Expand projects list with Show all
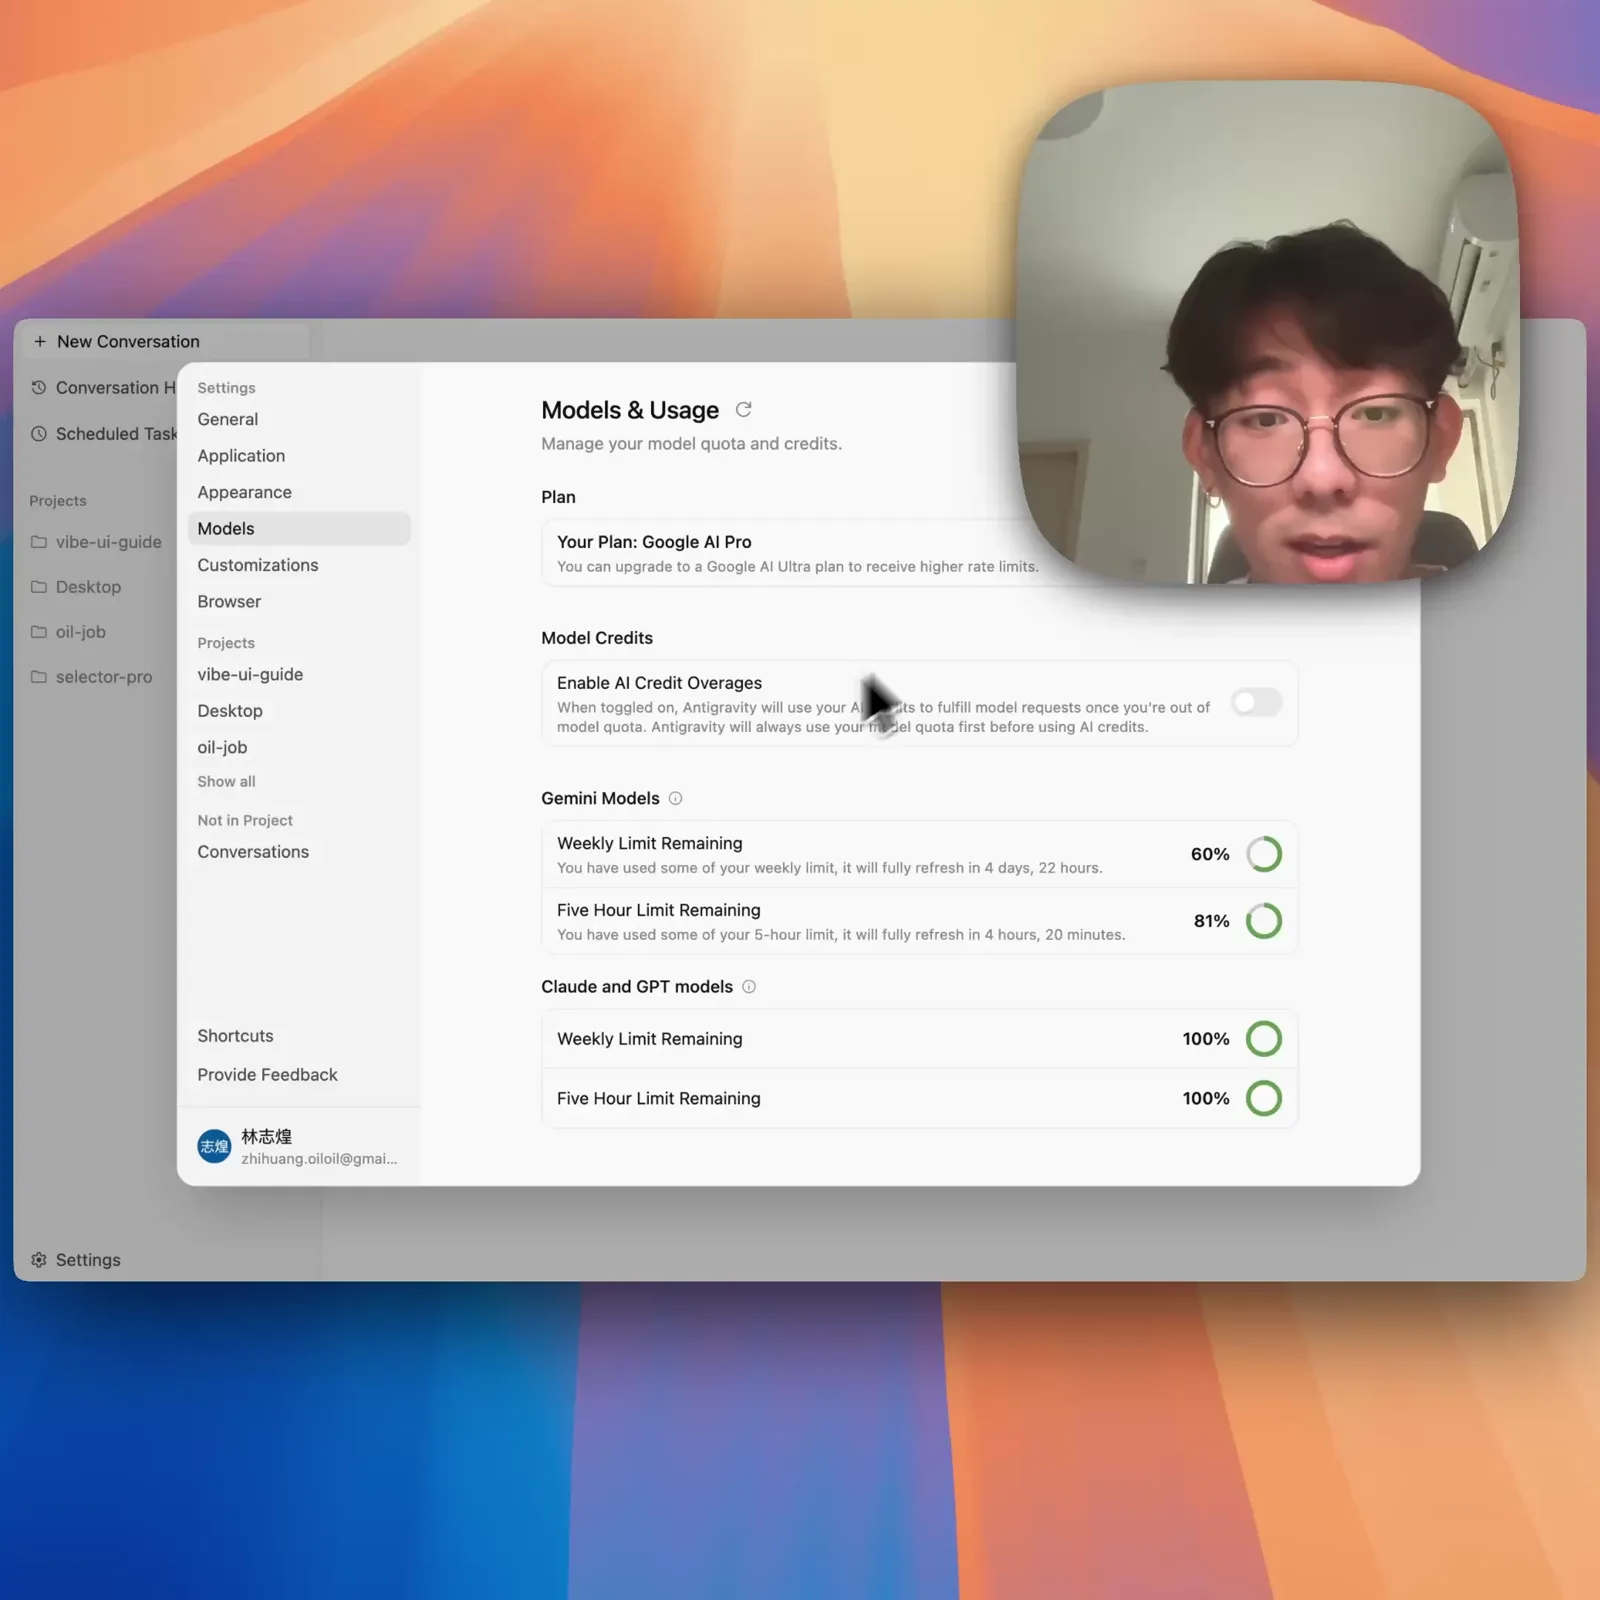 (226, 782)
